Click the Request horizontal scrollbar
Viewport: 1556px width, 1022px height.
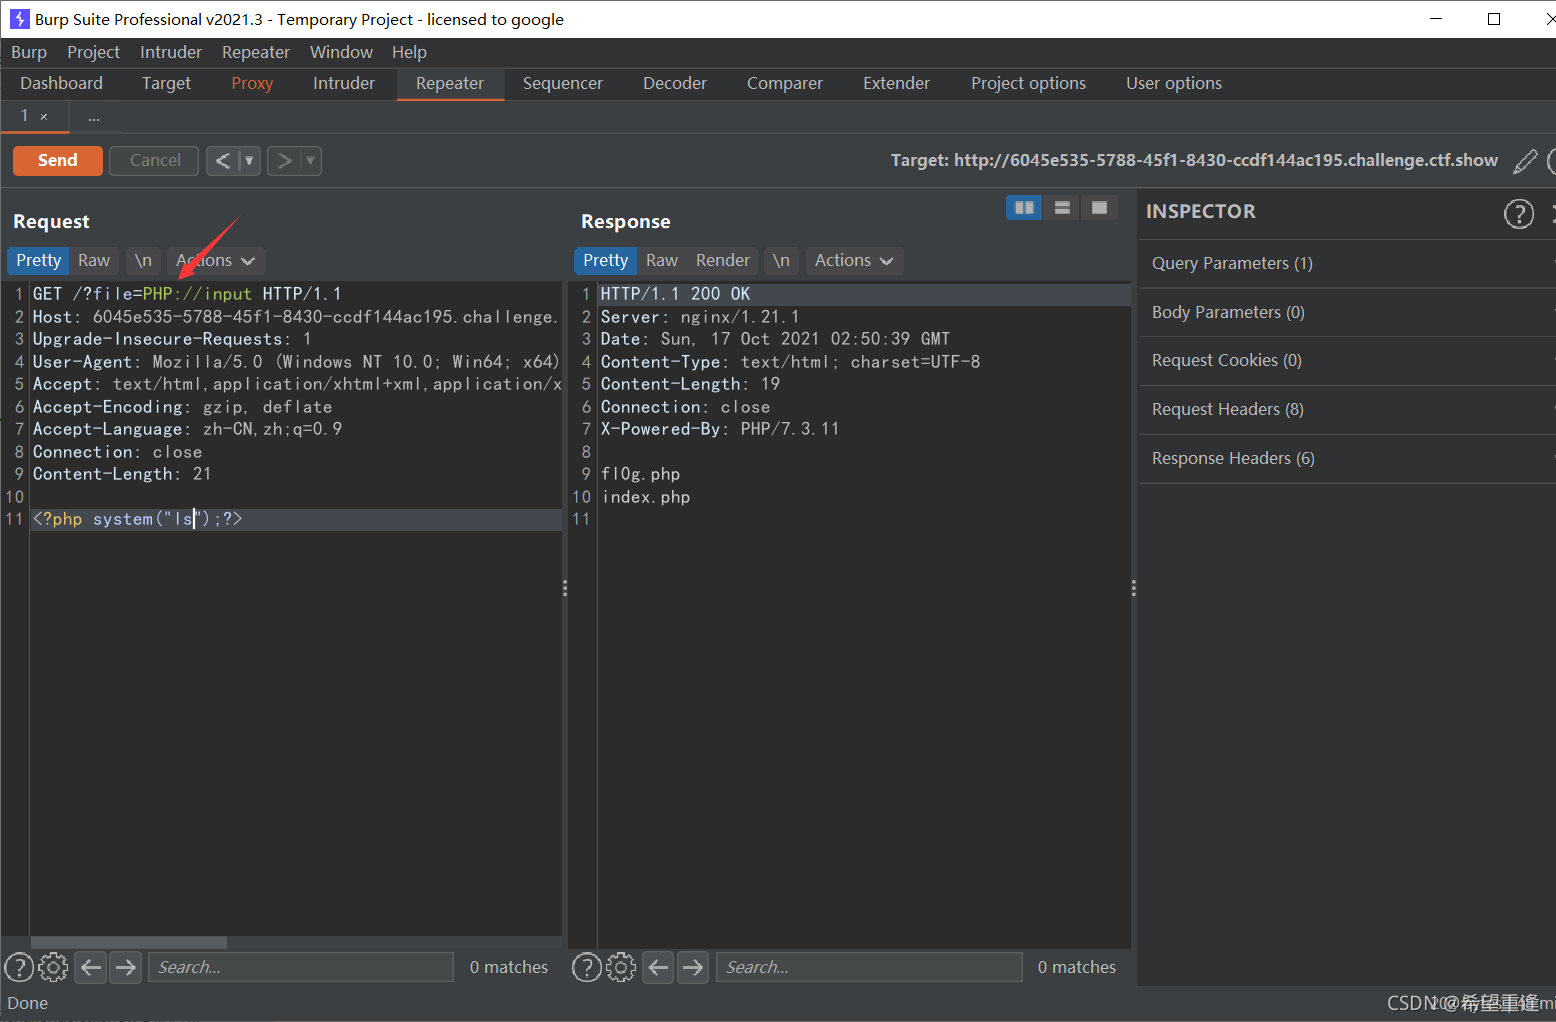coord(129,942)
